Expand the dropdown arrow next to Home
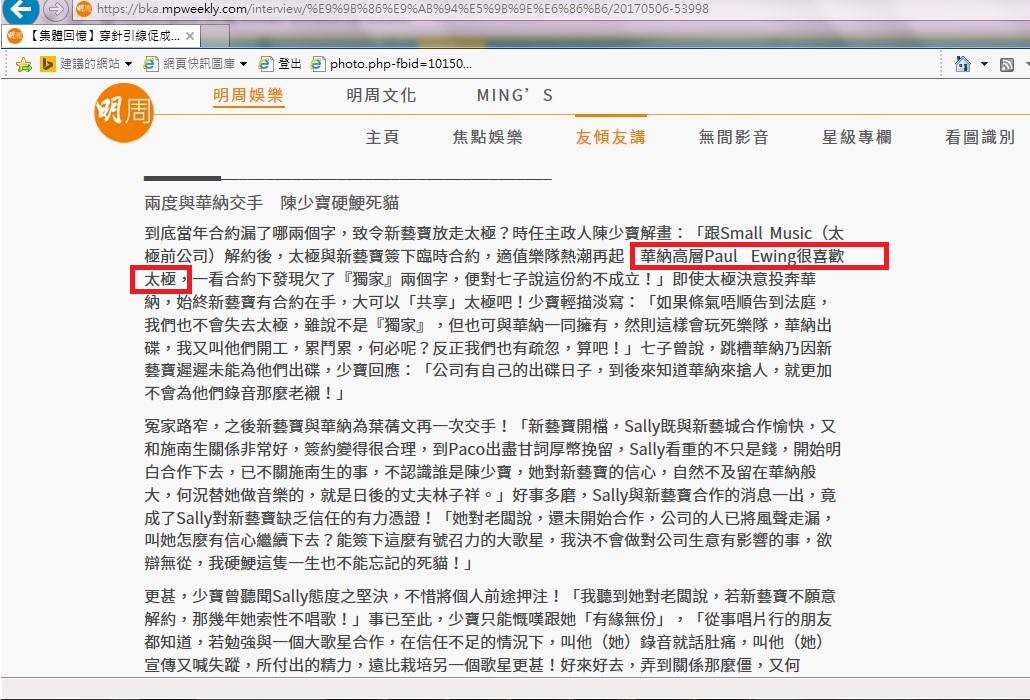 (x=984, y=64)
